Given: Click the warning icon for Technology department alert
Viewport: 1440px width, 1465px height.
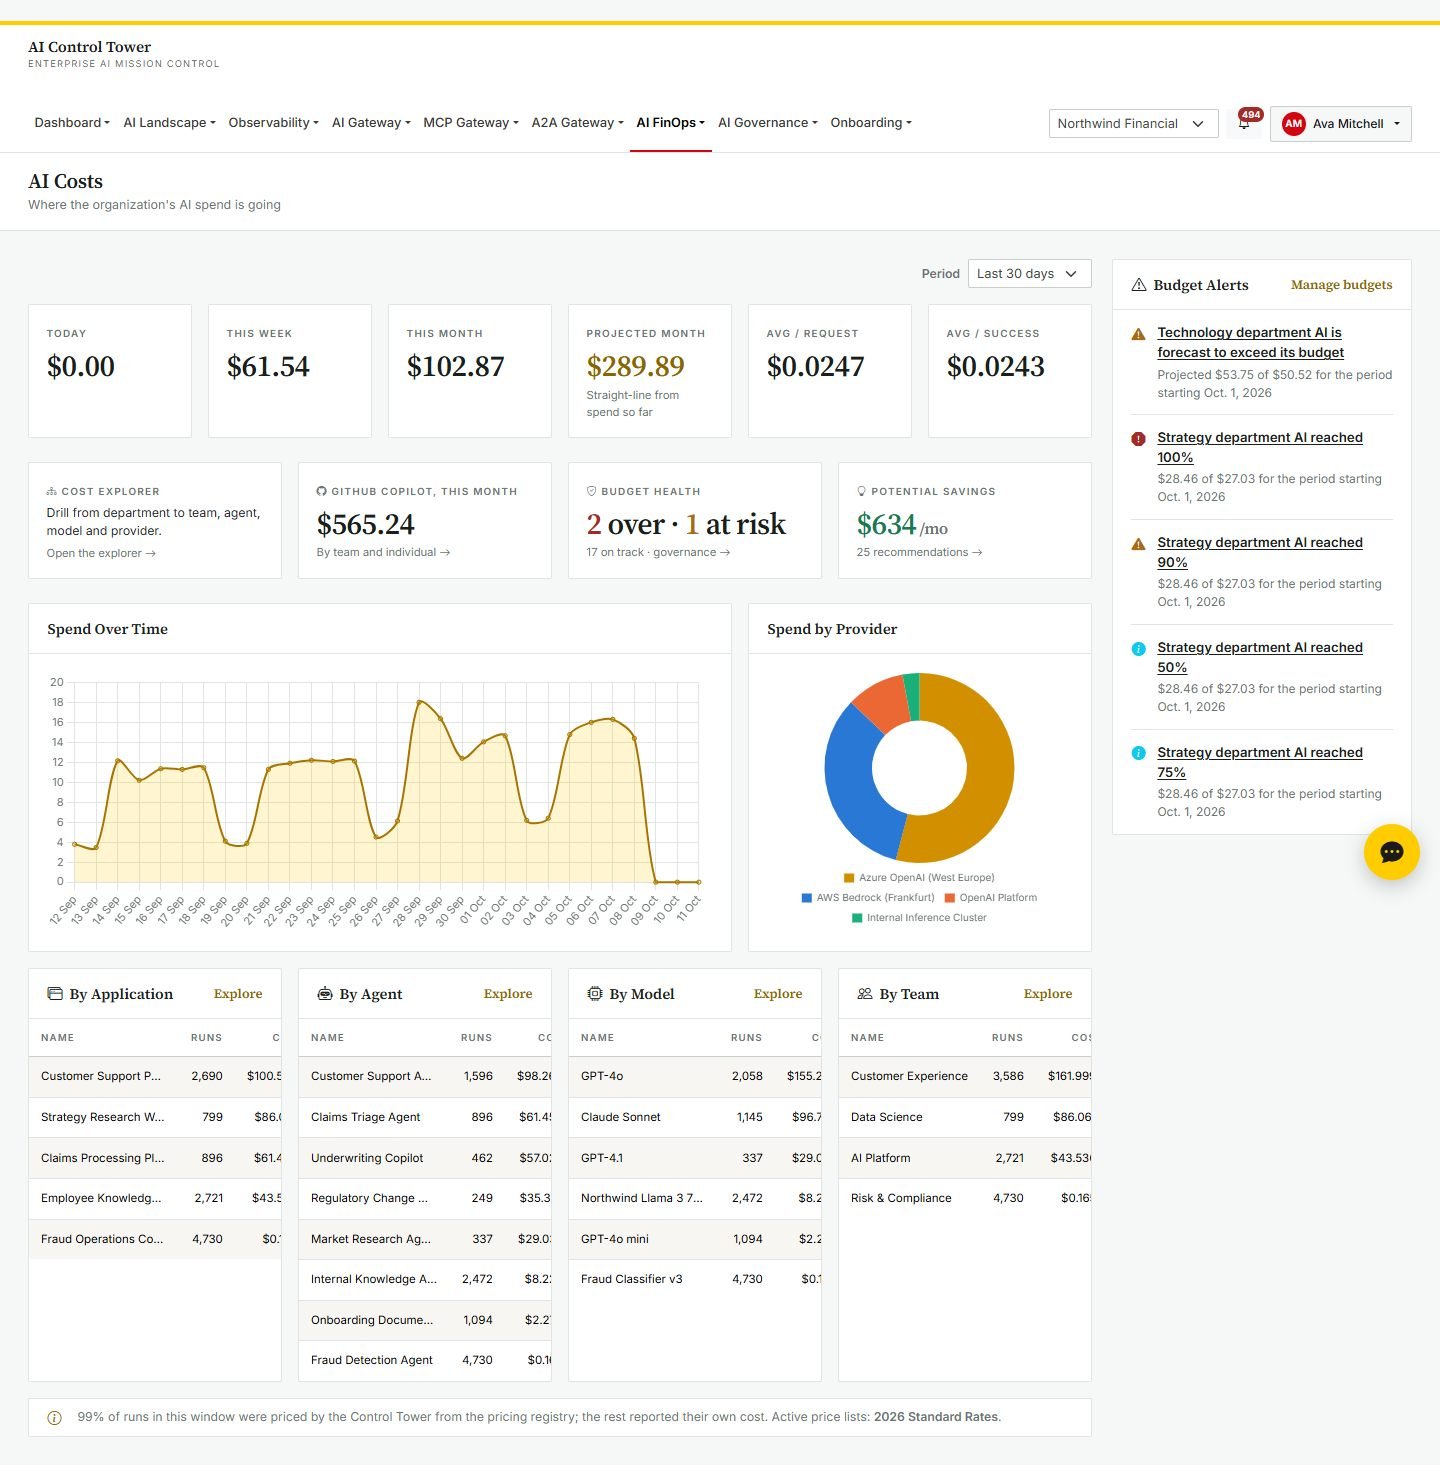Looking at the screenshot, I should 1138,334.
